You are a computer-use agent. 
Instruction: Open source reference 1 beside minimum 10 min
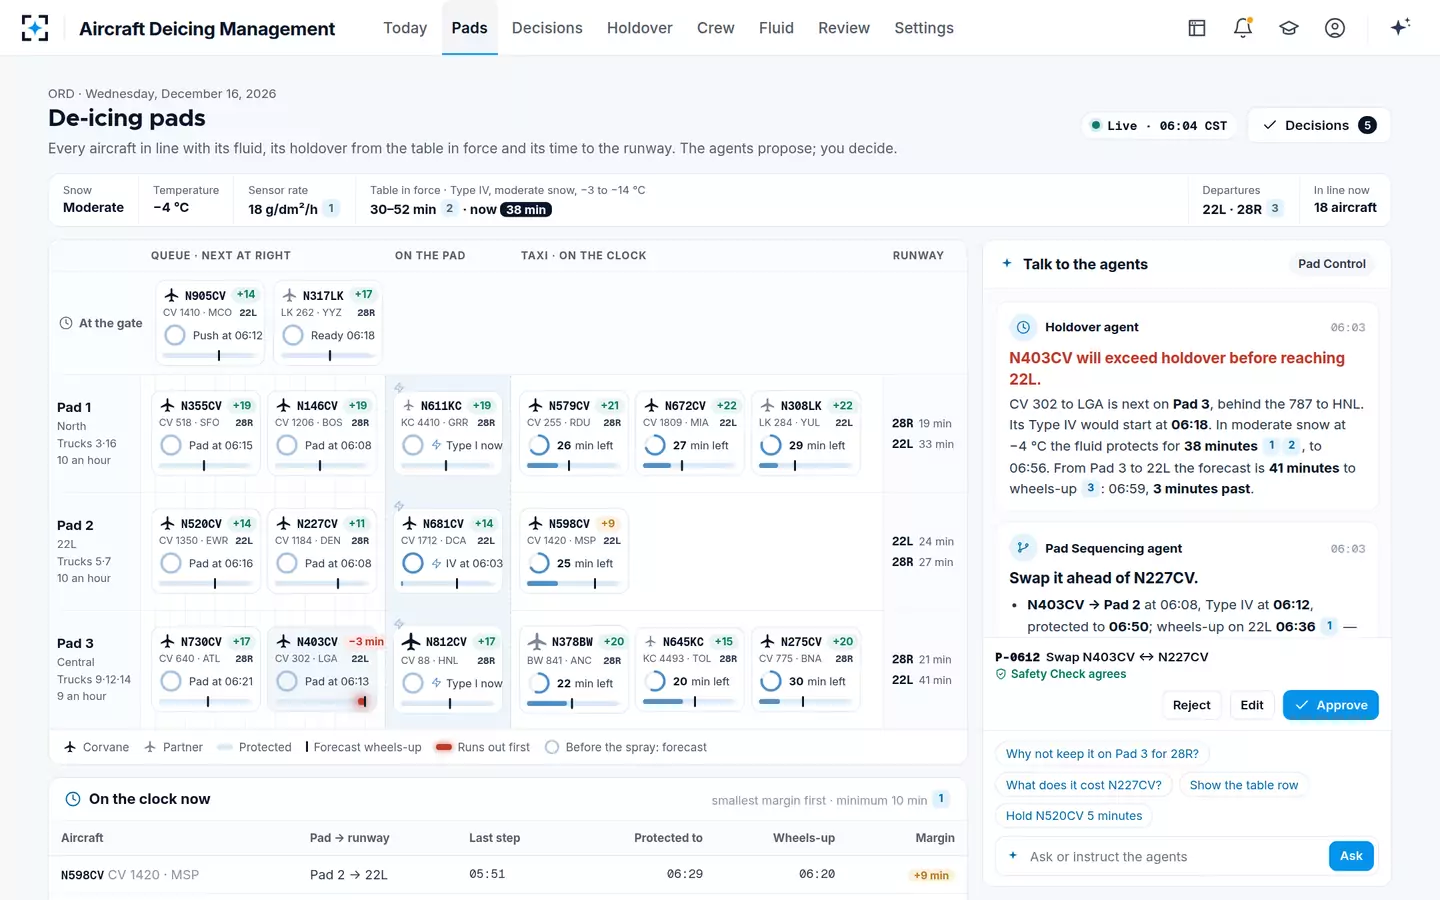pos(941,799)
